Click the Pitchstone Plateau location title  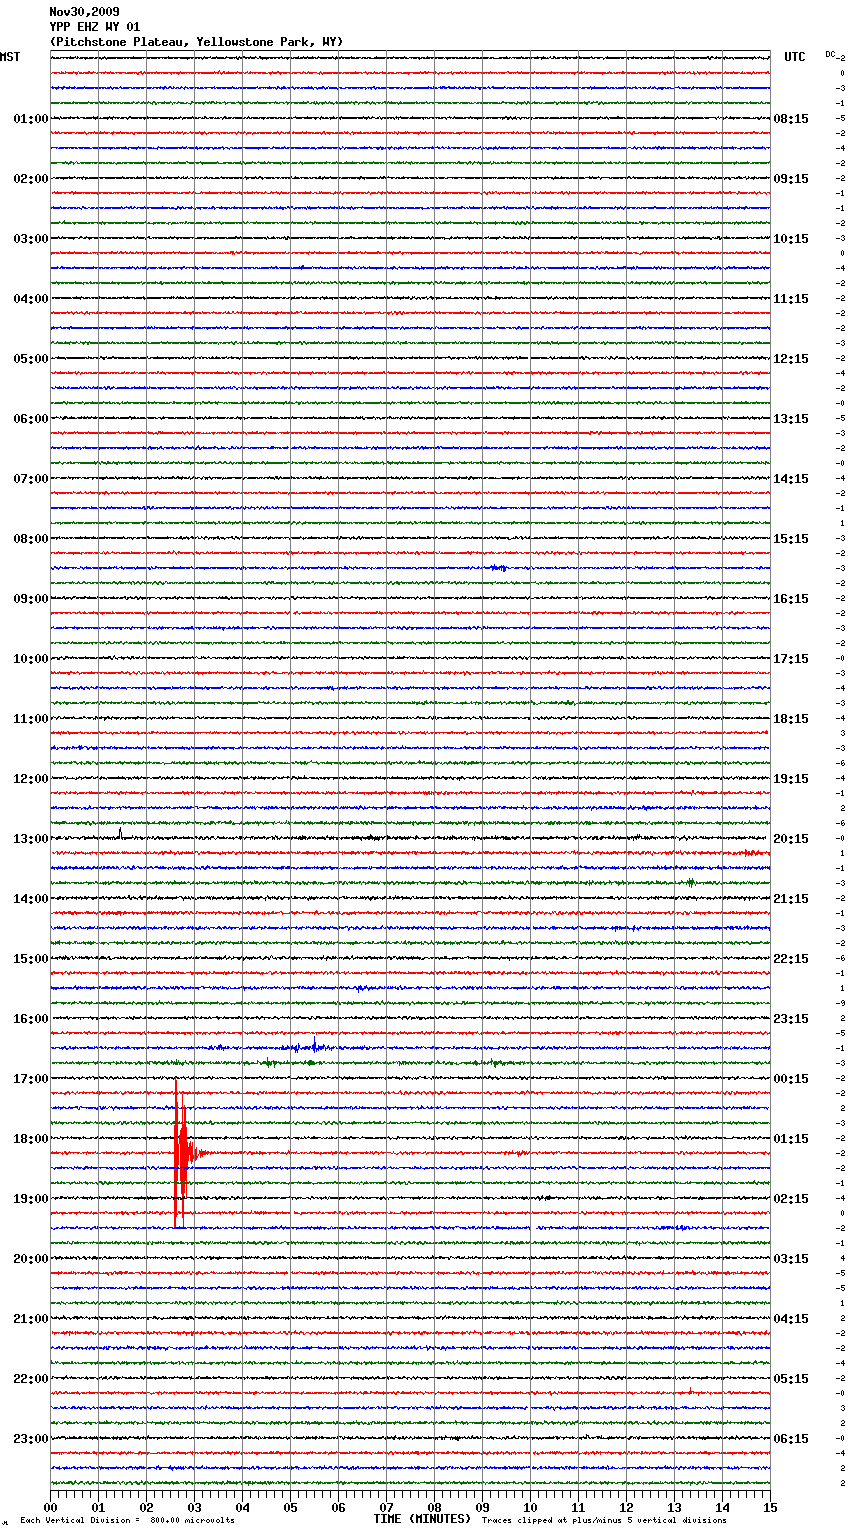coord(196,42)
